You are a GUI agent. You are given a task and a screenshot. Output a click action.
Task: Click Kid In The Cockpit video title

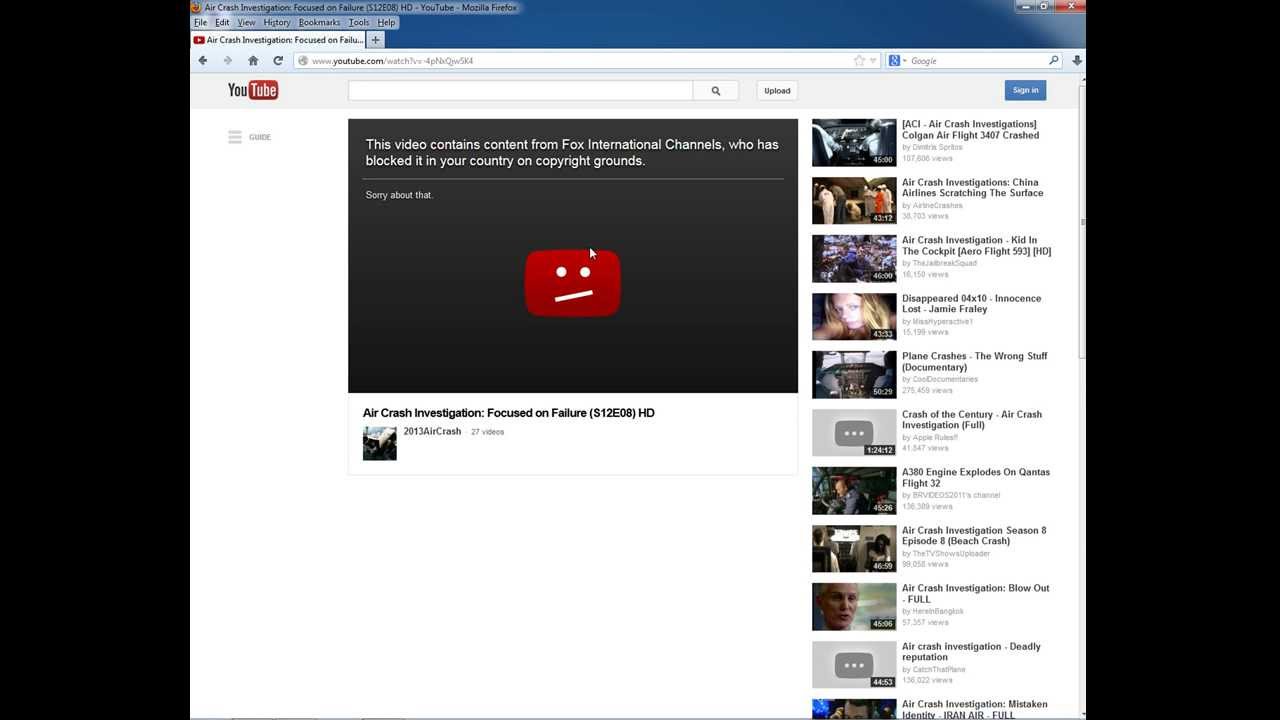[x=976, y=246]
